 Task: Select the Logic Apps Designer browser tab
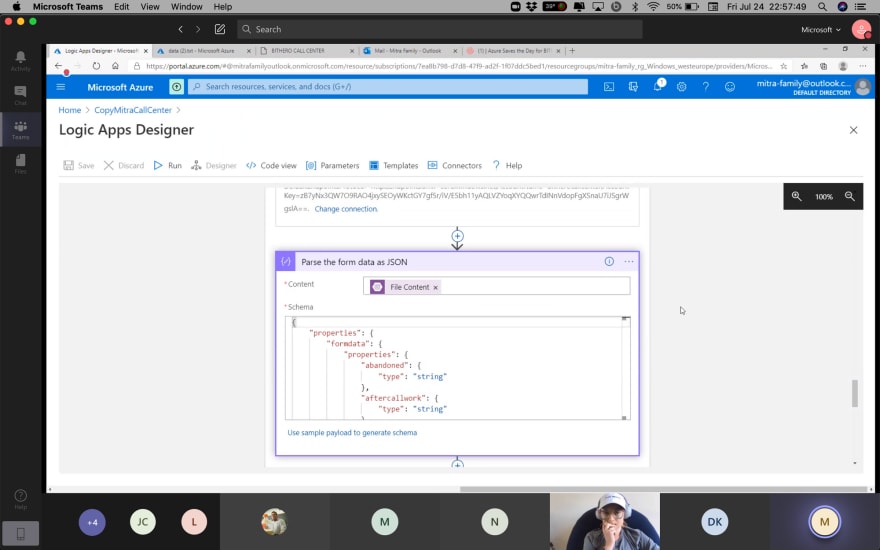(101, 51)
